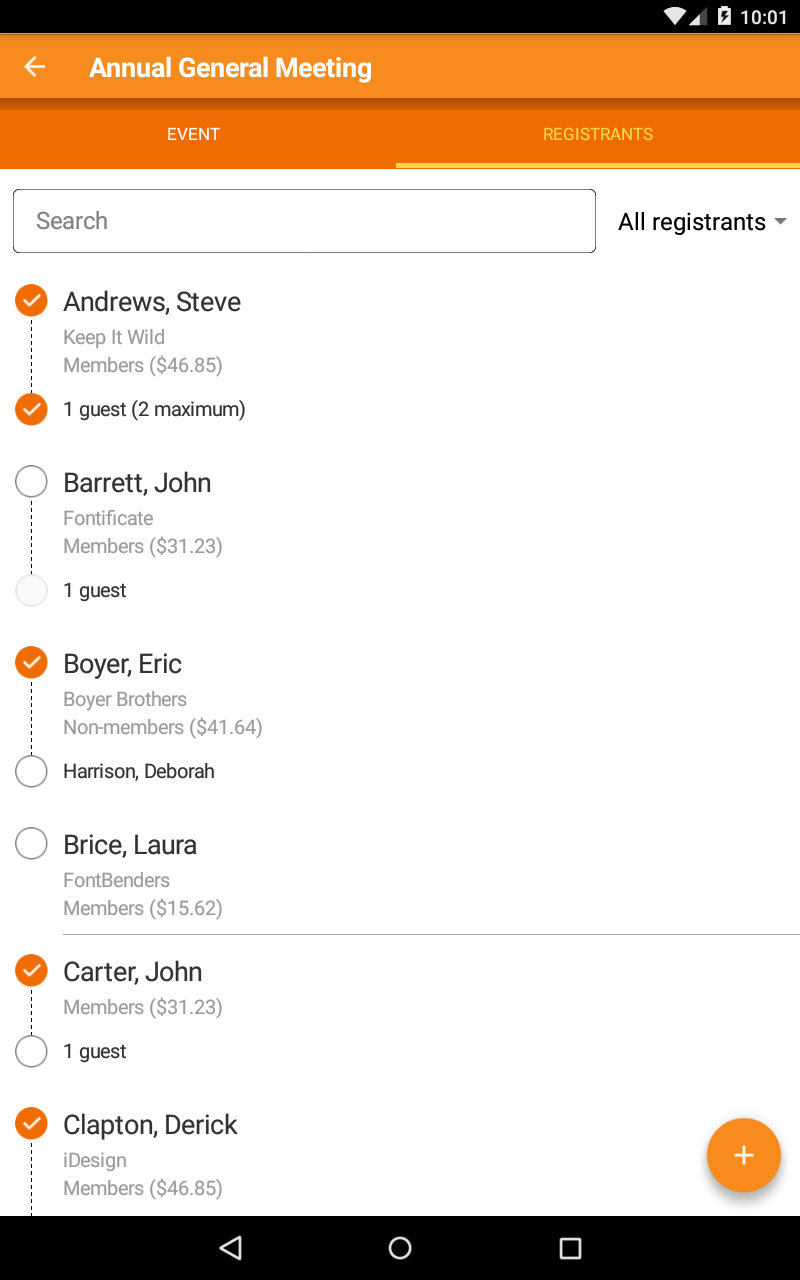The image size is (800, 1280).
Task: Tap dropdown arrow next to All registrants
Action: tap(781, 222)
